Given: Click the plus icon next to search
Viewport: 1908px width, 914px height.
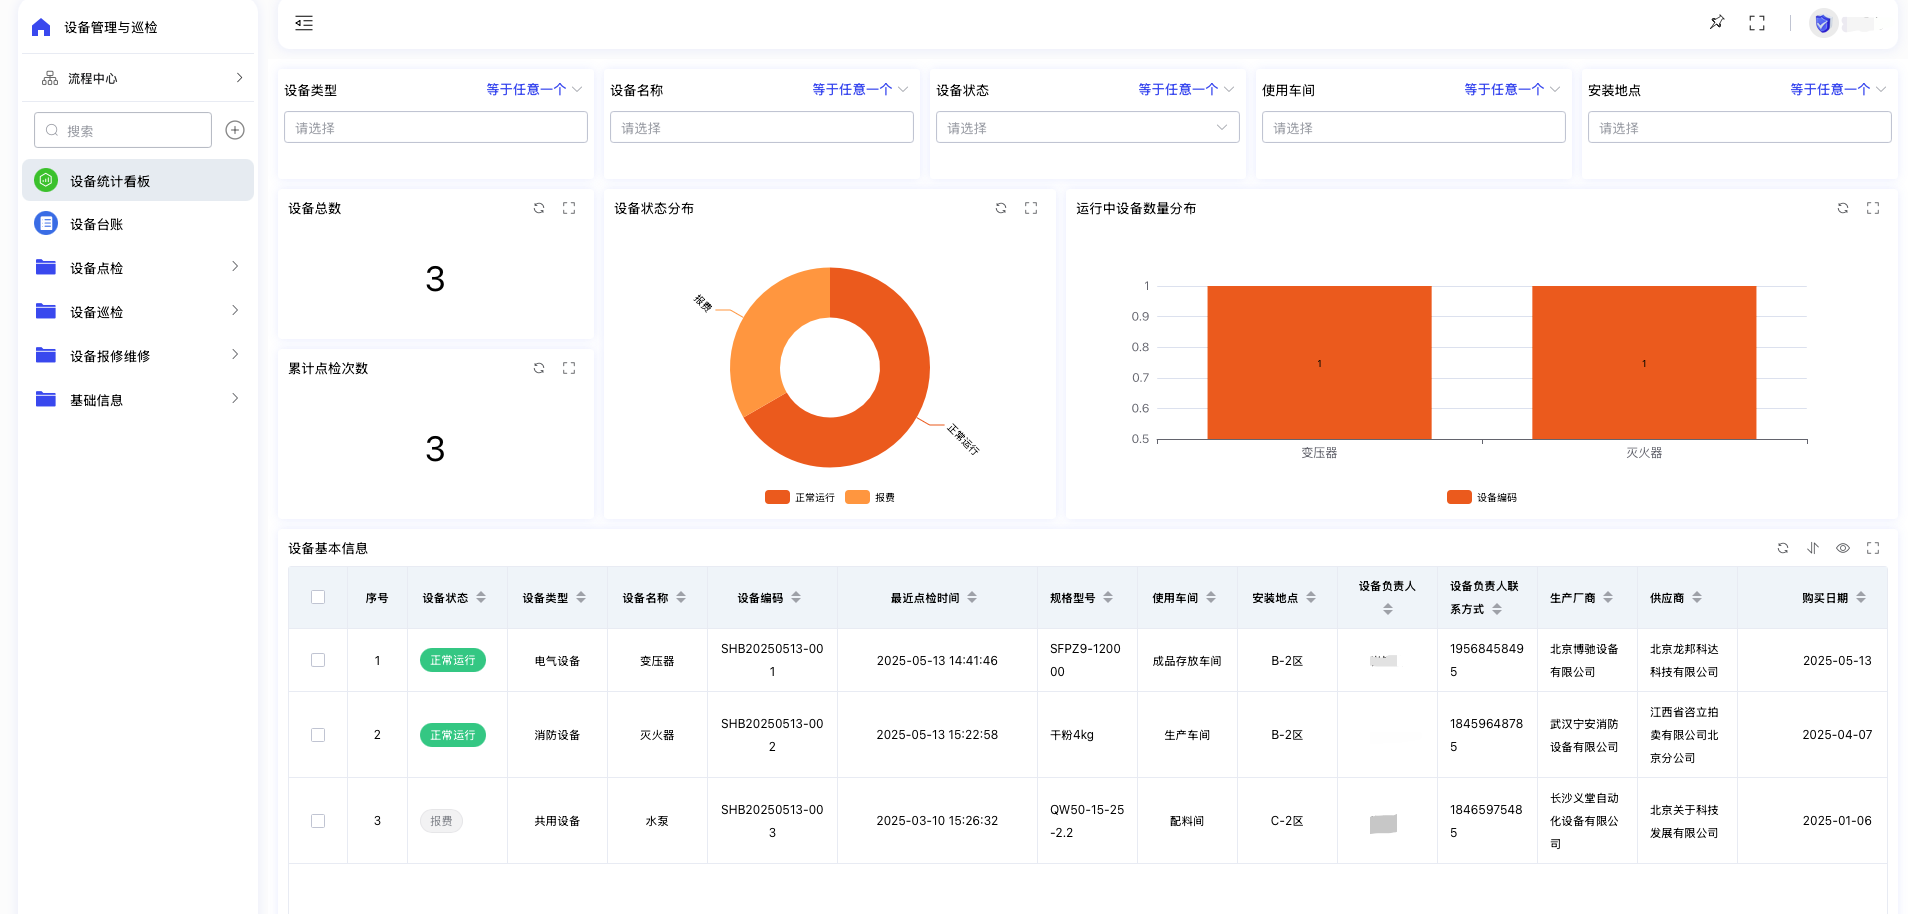Looking at the screenshot, I should tap(235, 130).
